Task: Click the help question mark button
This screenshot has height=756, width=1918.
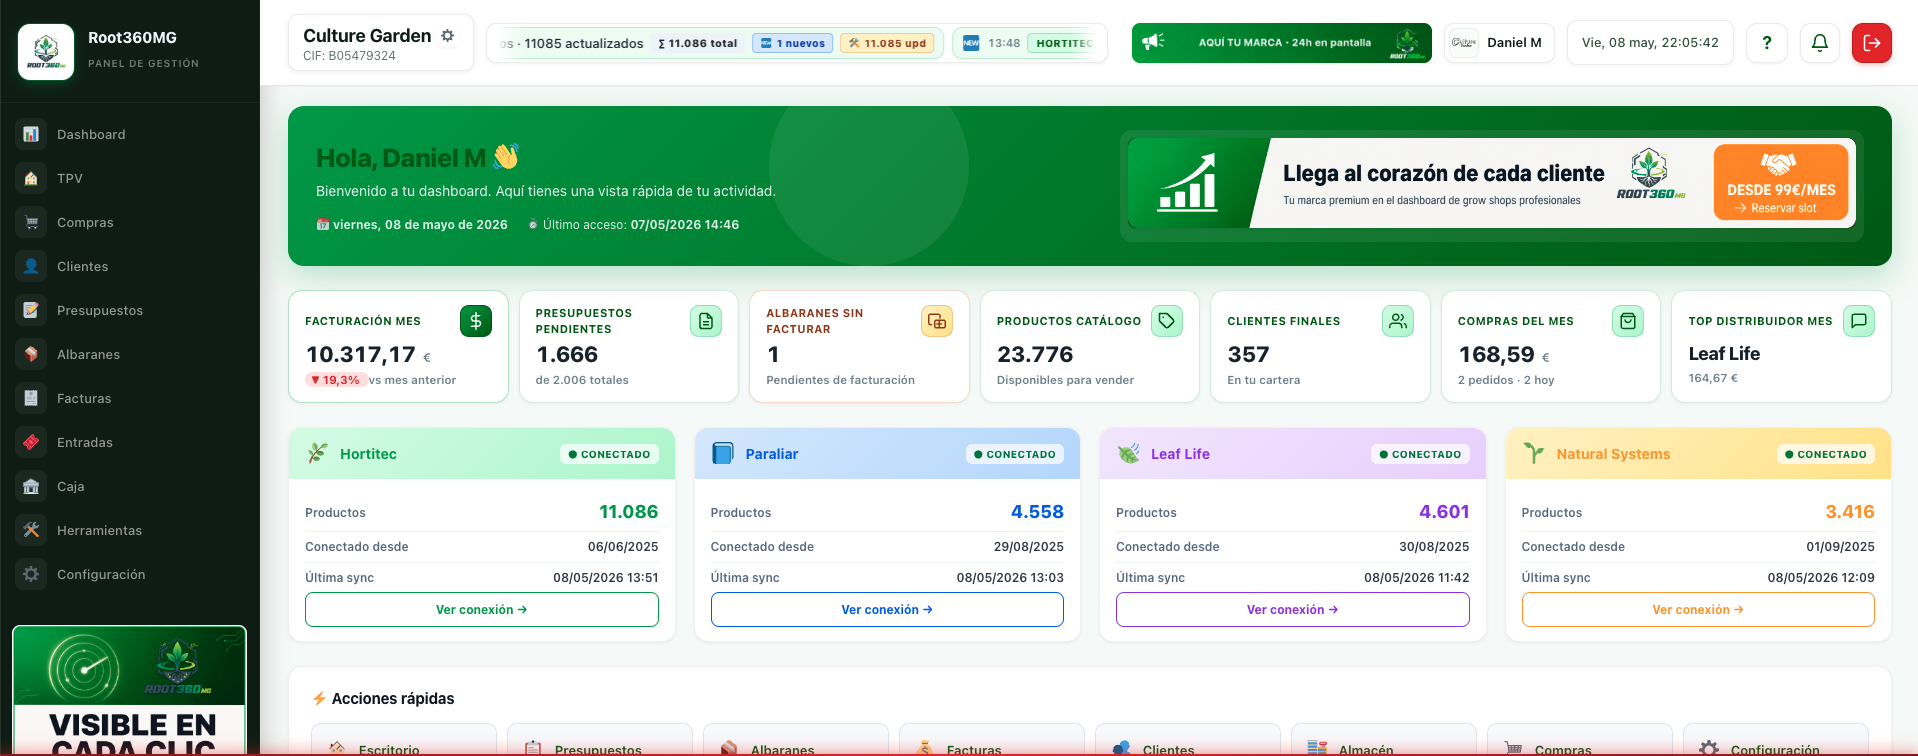Action: click(1767, 43)
